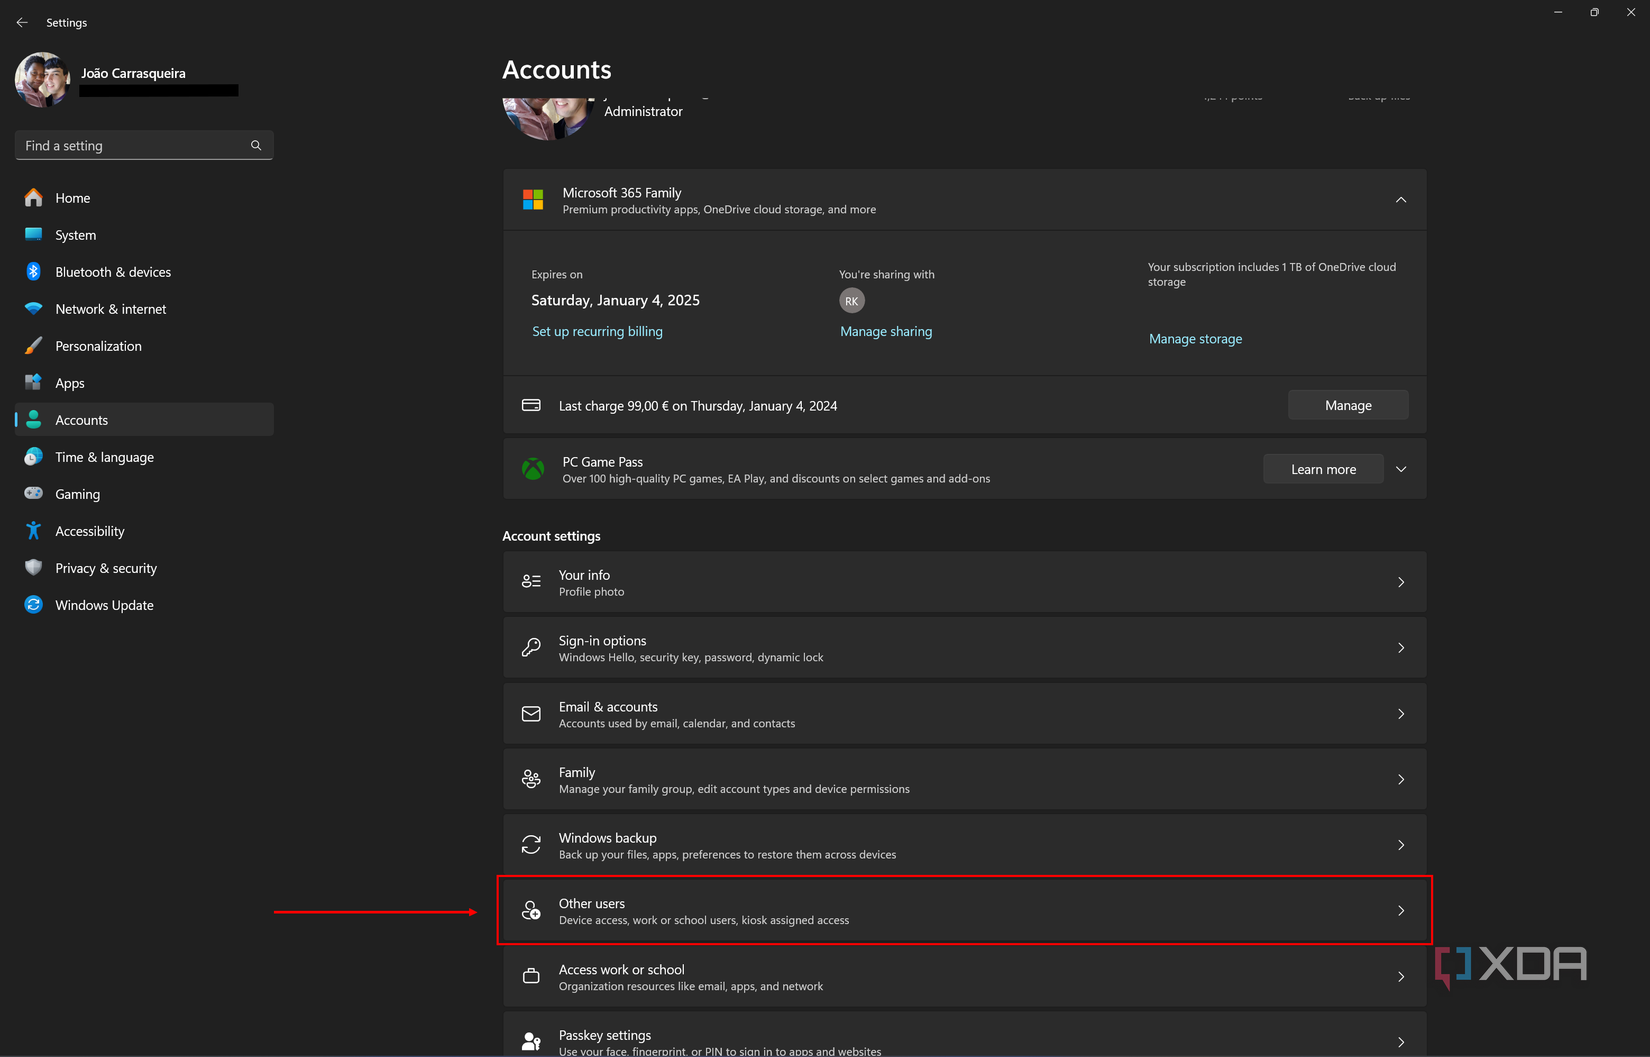Open Other users chevron arrow
This screenshot has width=1650, height=1057.
[1400, 911]
